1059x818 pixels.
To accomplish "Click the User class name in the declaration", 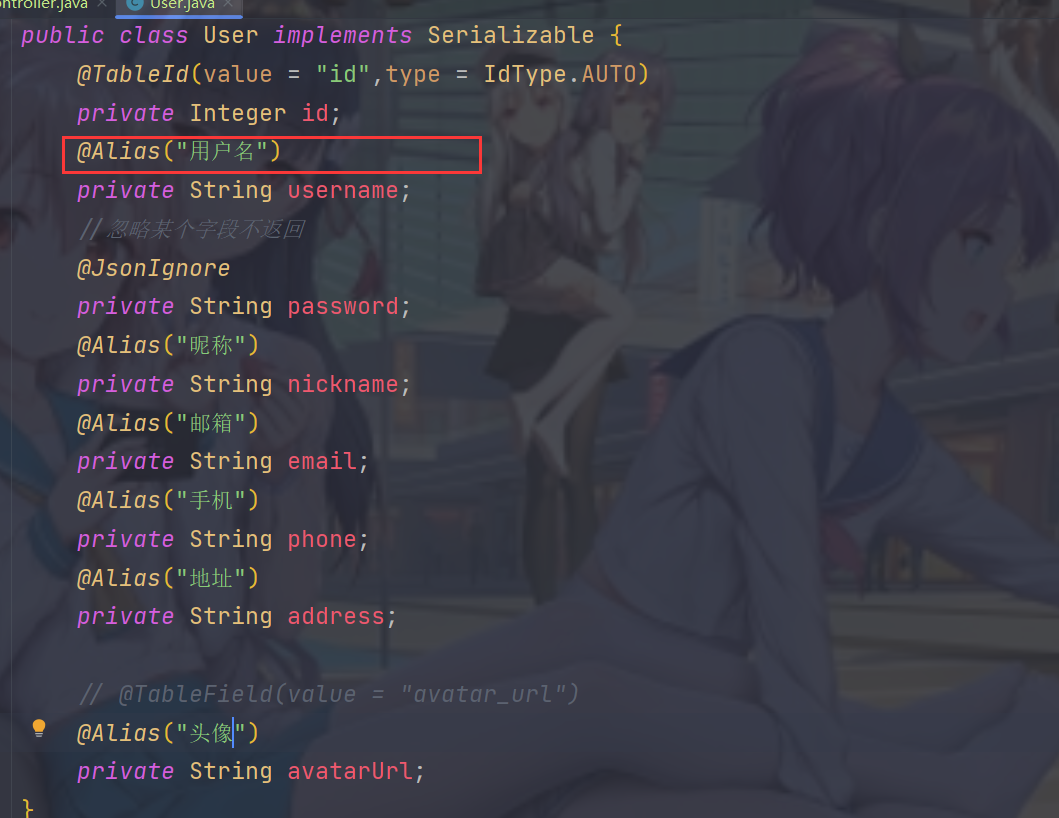I will 231,35.
